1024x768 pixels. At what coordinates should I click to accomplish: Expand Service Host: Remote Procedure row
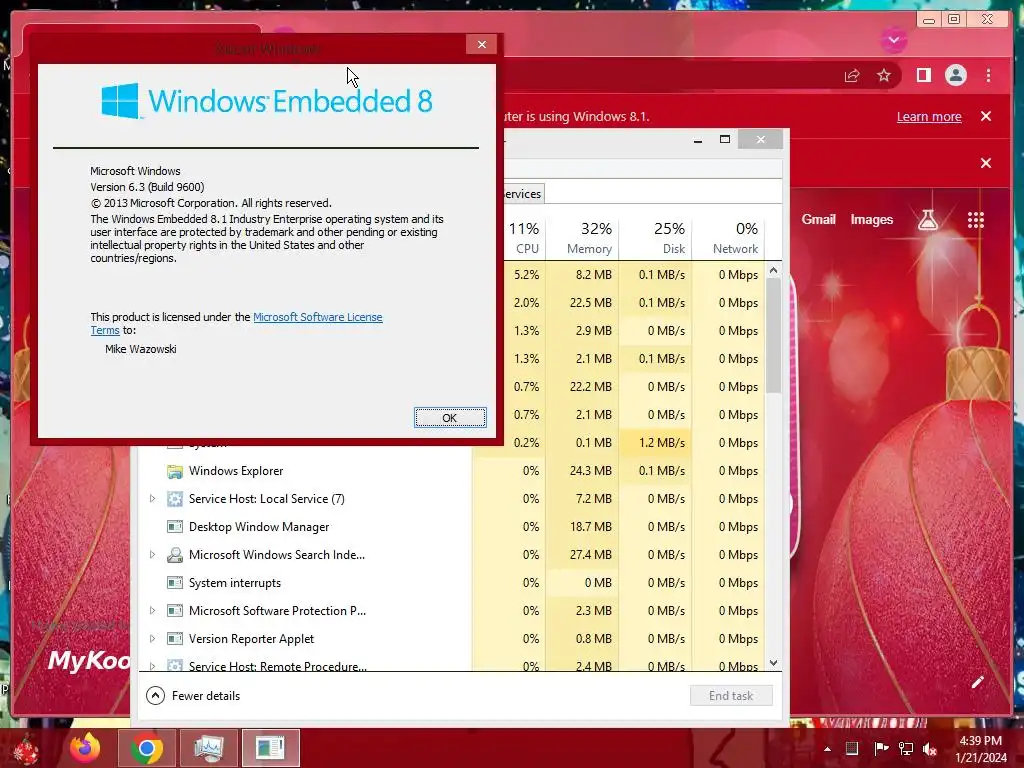(152, 667)
